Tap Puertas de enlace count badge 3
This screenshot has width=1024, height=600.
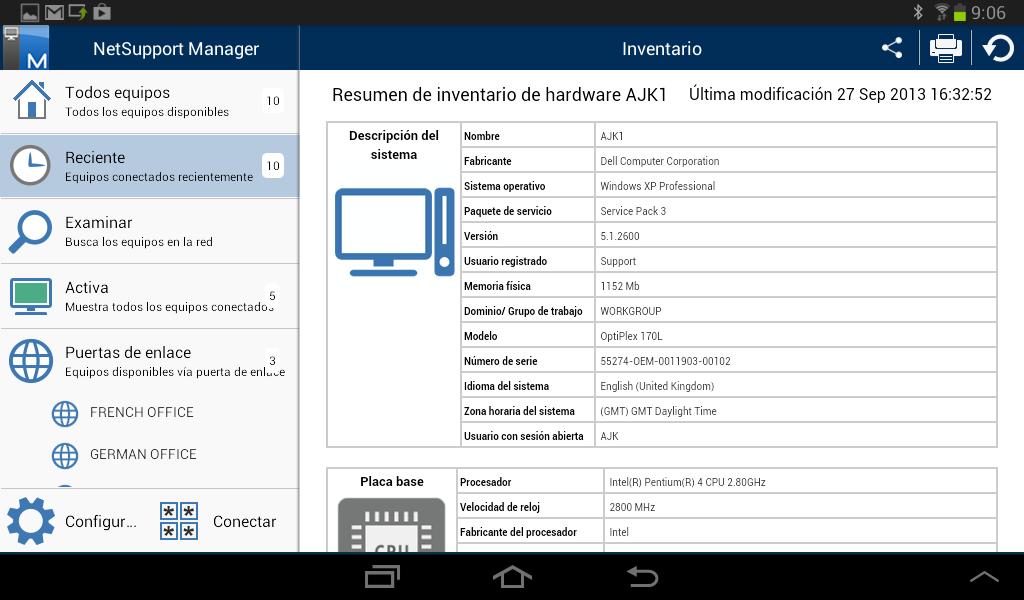click(x=272, y=360)
